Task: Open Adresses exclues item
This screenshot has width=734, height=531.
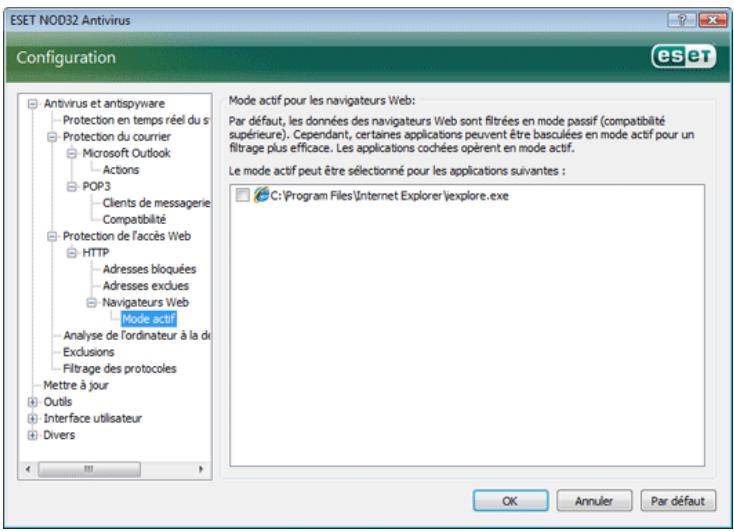Action: coord(146,286)
